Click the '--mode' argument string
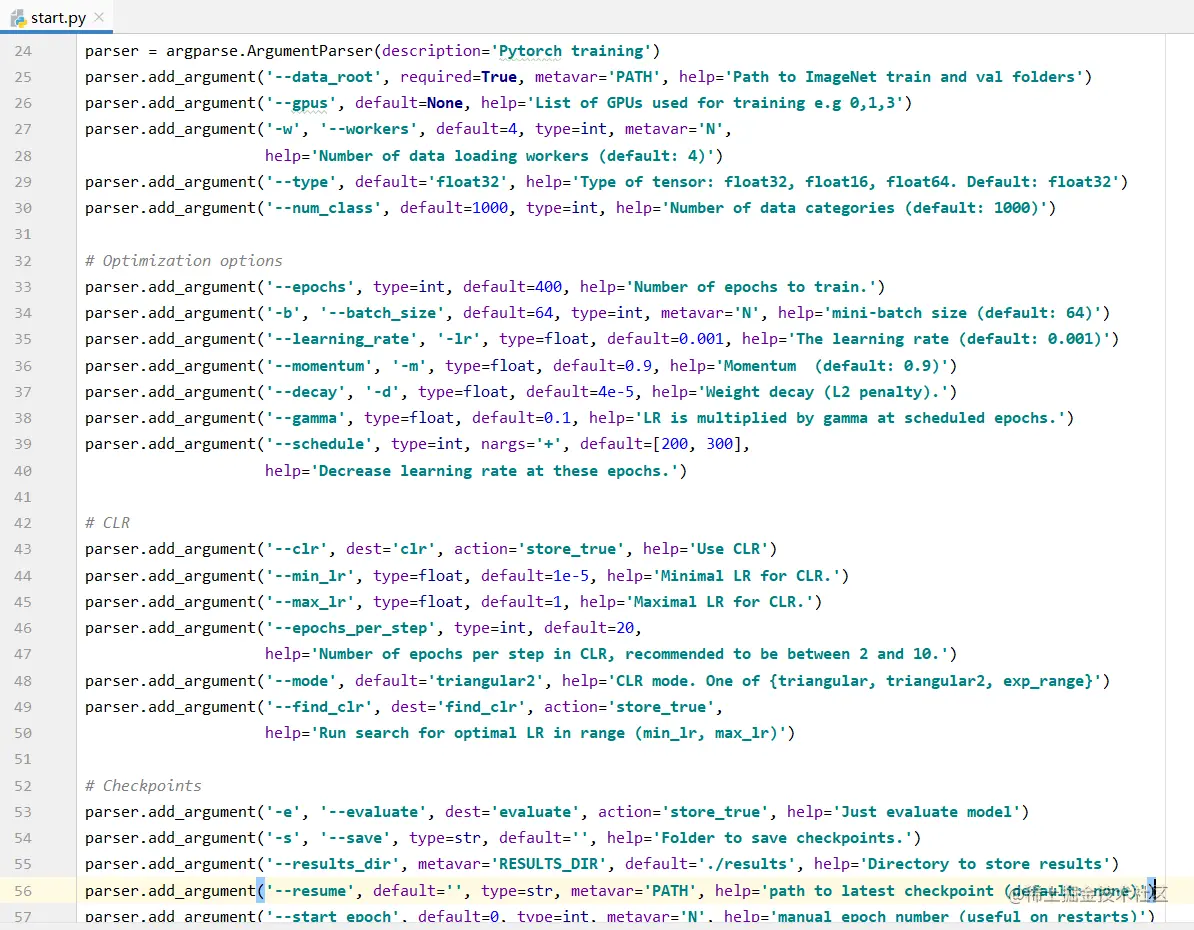The width and height of the screenshot is (1194, 930). tap(302, 681)
